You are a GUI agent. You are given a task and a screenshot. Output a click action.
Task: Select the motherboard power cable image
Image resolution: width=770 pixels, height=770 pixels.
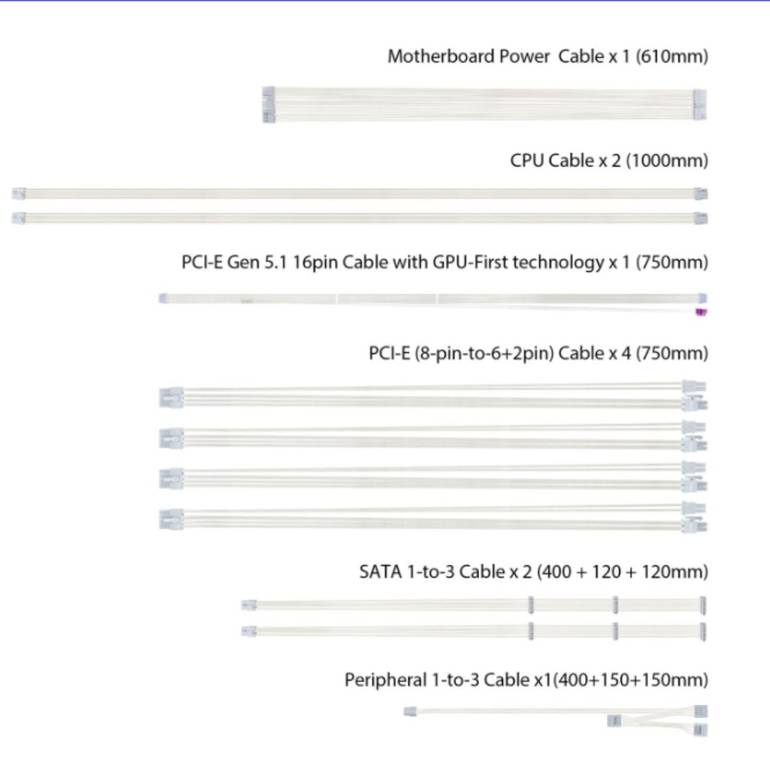tap(484, 105)
